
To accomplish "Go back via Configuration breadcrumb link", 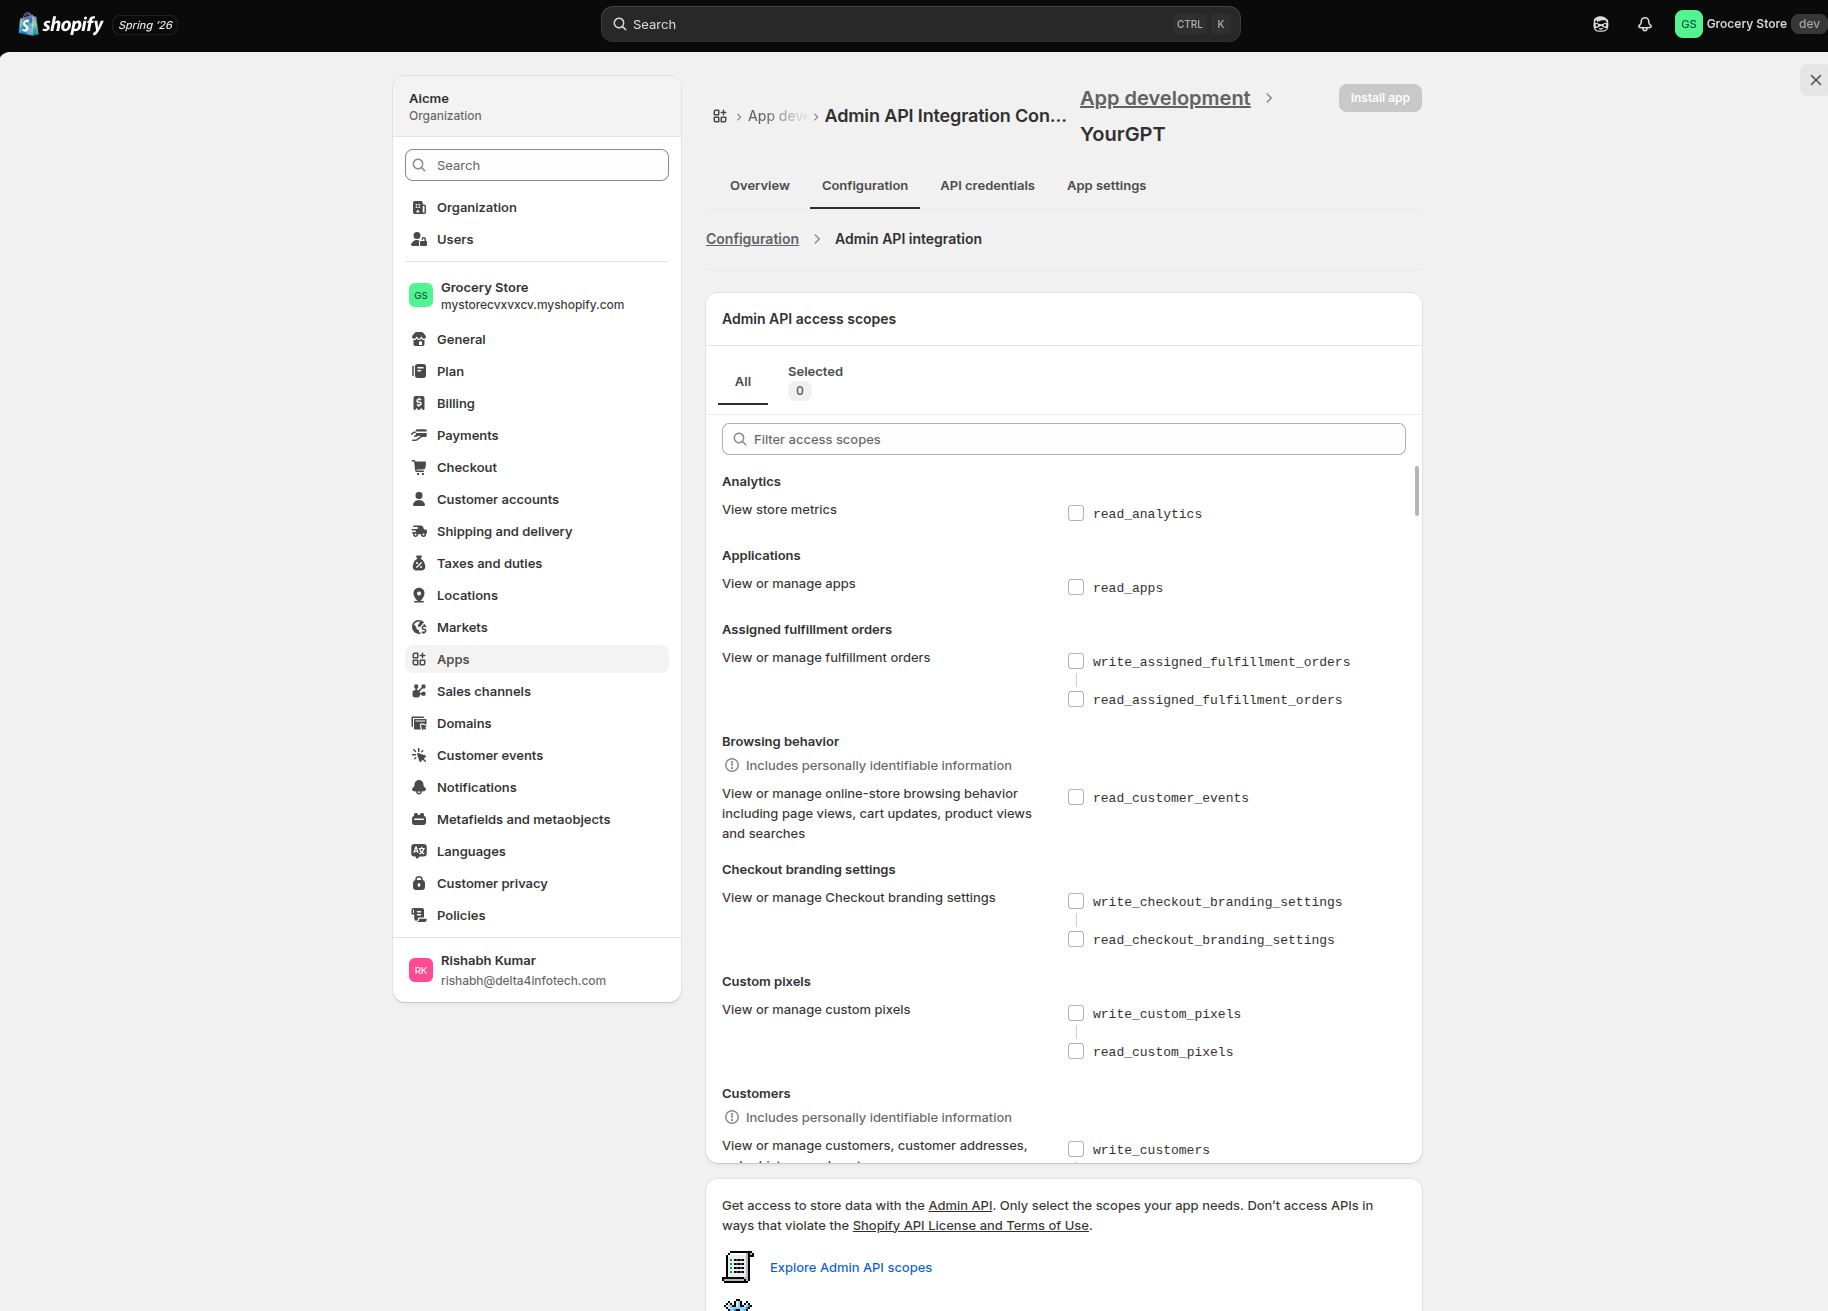I will pyautogui.click(x=752, y=239).
